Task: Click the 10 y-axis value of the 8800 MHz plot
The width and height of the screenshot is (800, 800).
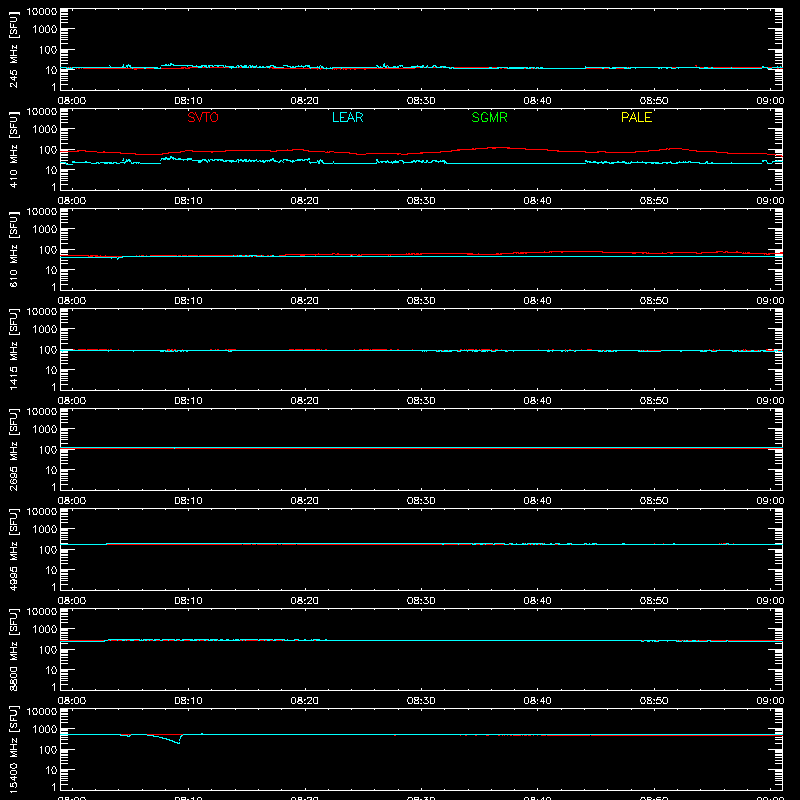Action: click(x=51, y=670)
